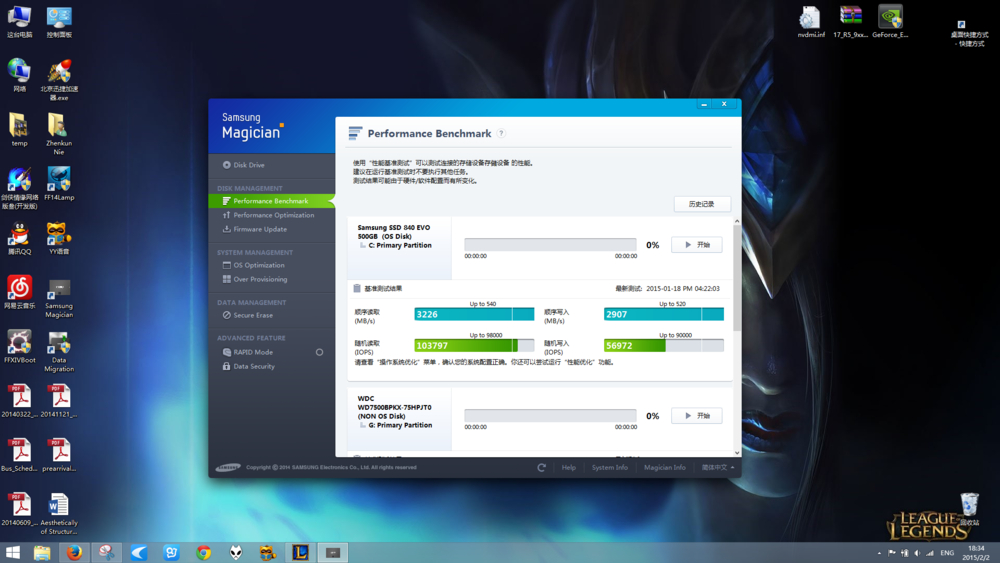Select the Recycle Bin icon
Image resolution: width=1000 pixels, height=563 pixels.
coord(969,509)
